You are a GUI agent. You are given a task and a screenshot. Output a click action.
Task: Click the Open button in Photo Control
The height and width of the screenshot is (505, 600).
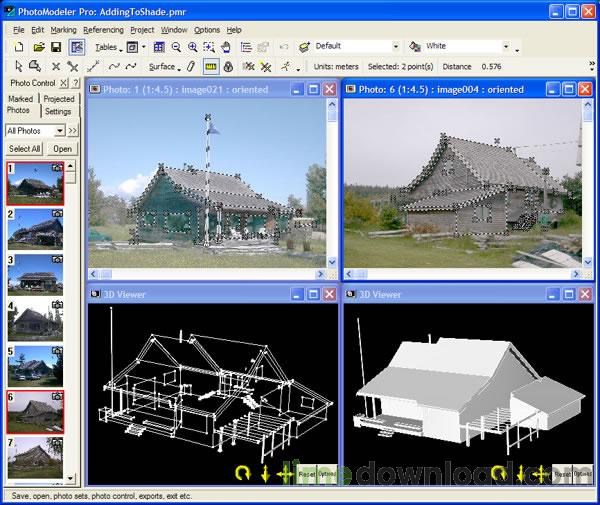62,148
